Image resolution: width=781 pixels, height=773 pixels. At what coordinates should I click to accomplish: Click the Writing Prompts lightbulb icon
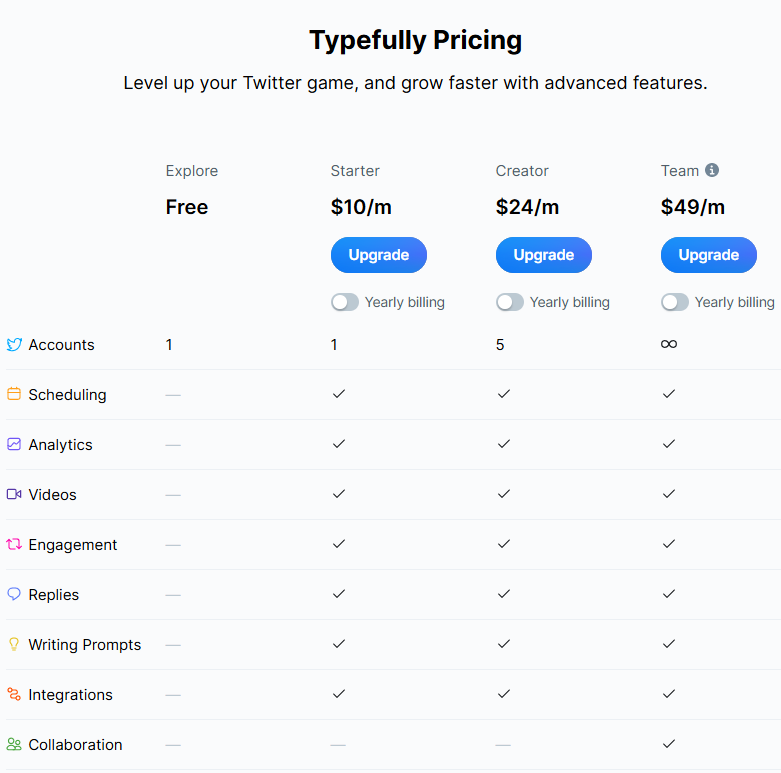point(14,644)
